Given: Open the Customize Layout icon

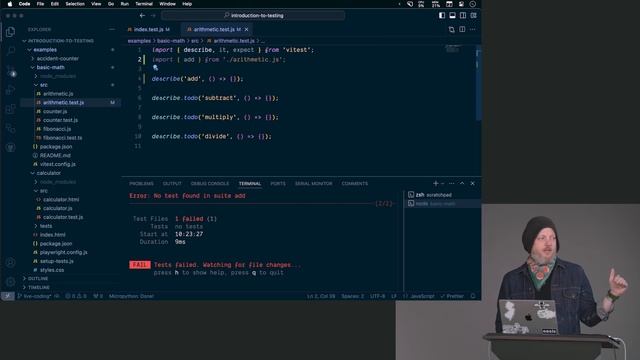Looking at the screenshot, I should click(x=473, y=16).
